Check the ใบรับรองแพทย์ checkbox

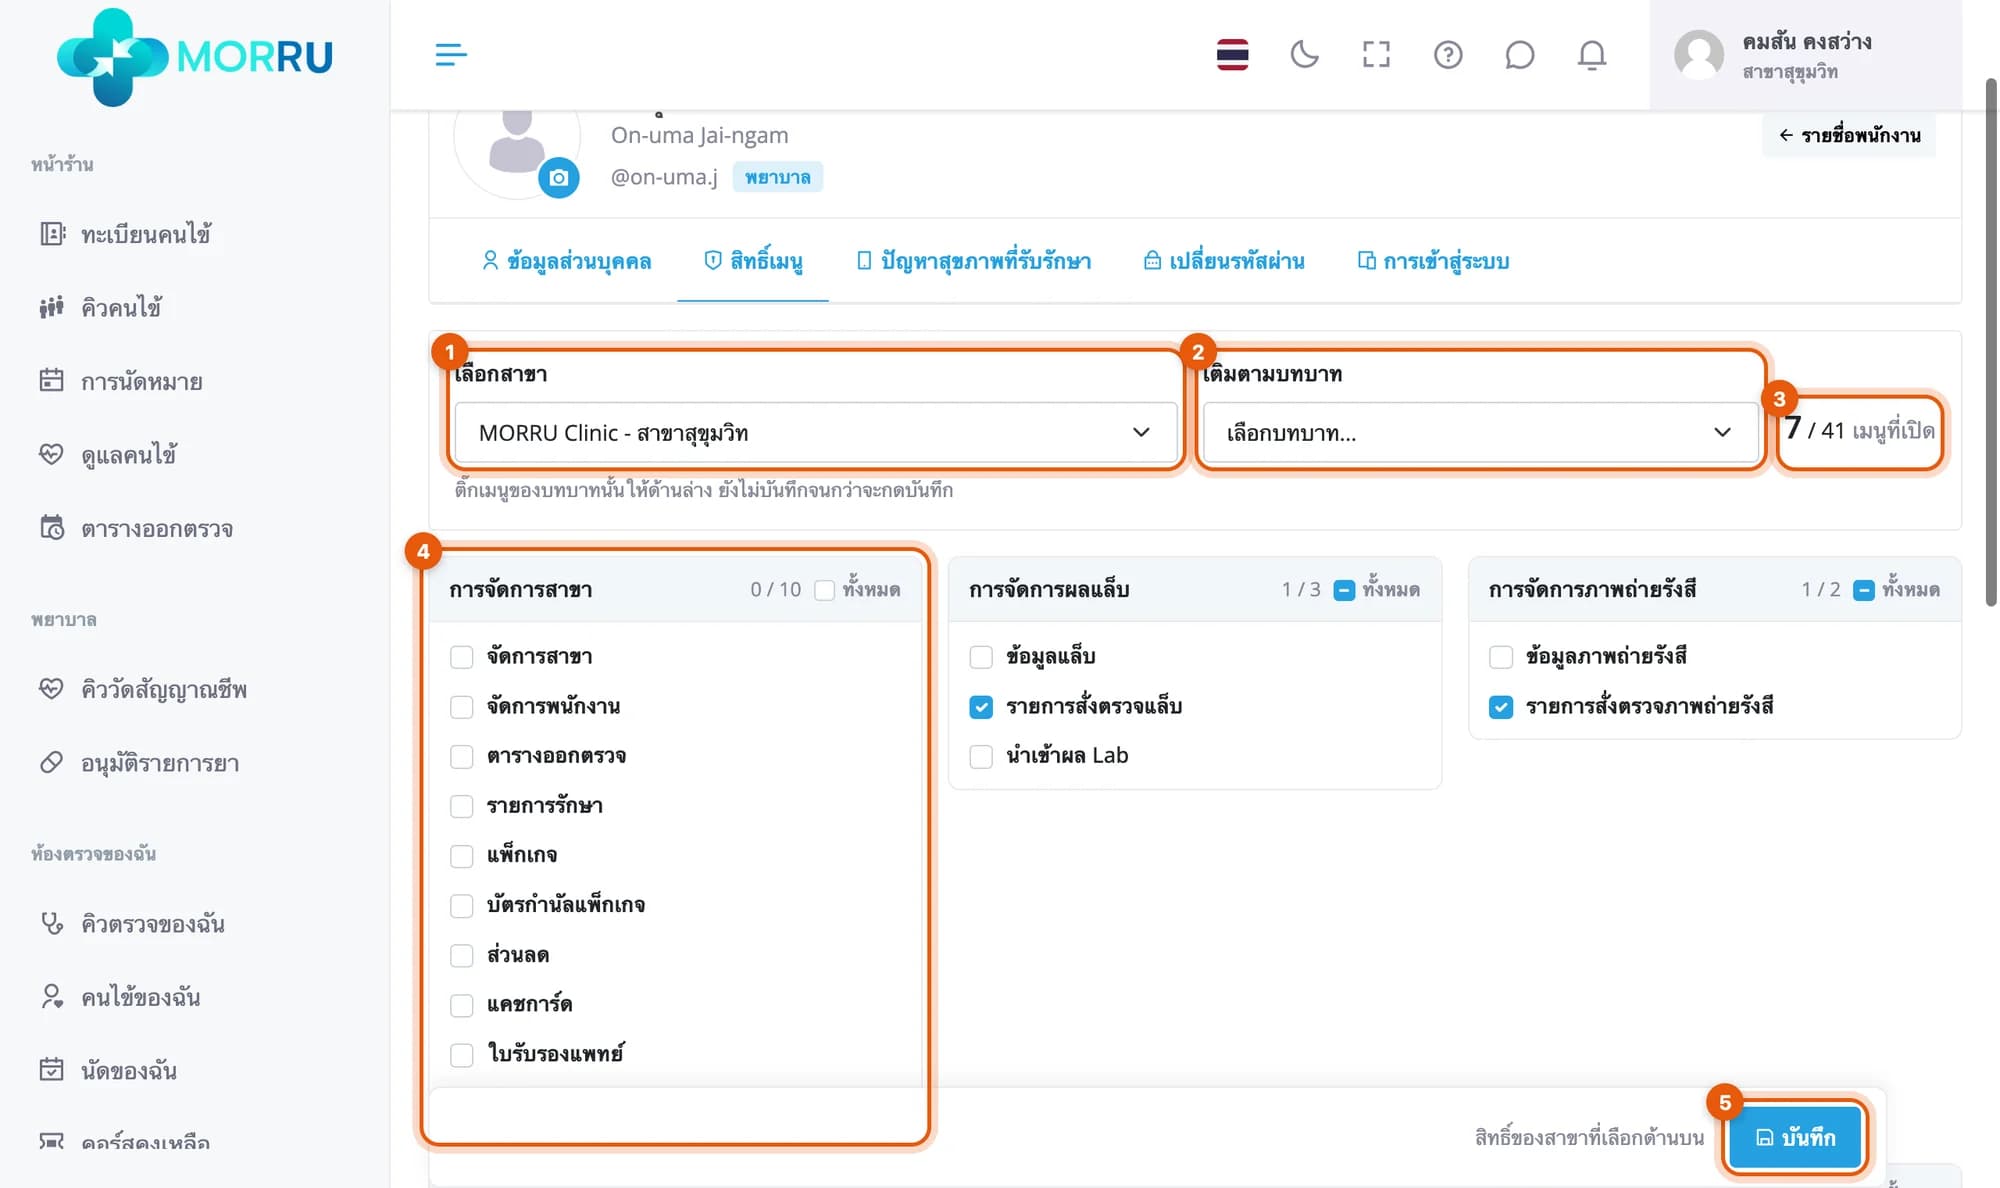click(461, 1054)
